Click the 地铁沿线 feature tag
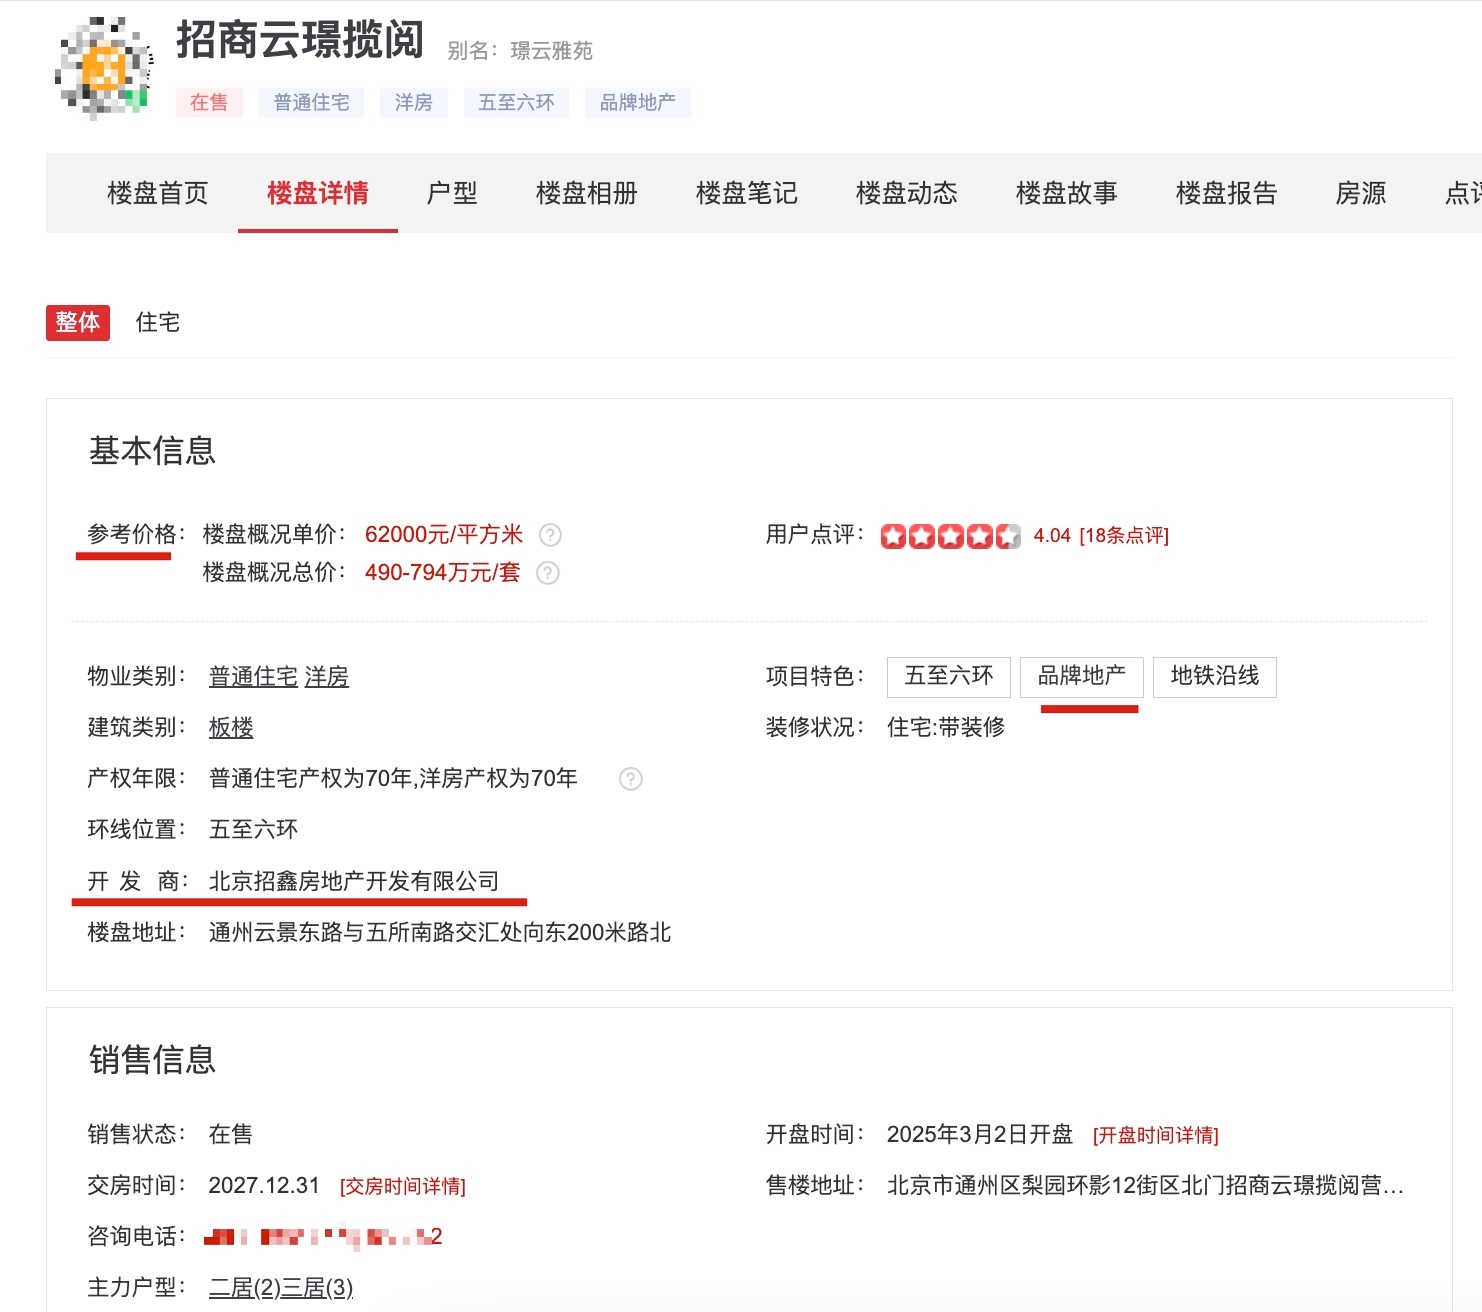The image size is (1482, 1312). (1215, 677)
